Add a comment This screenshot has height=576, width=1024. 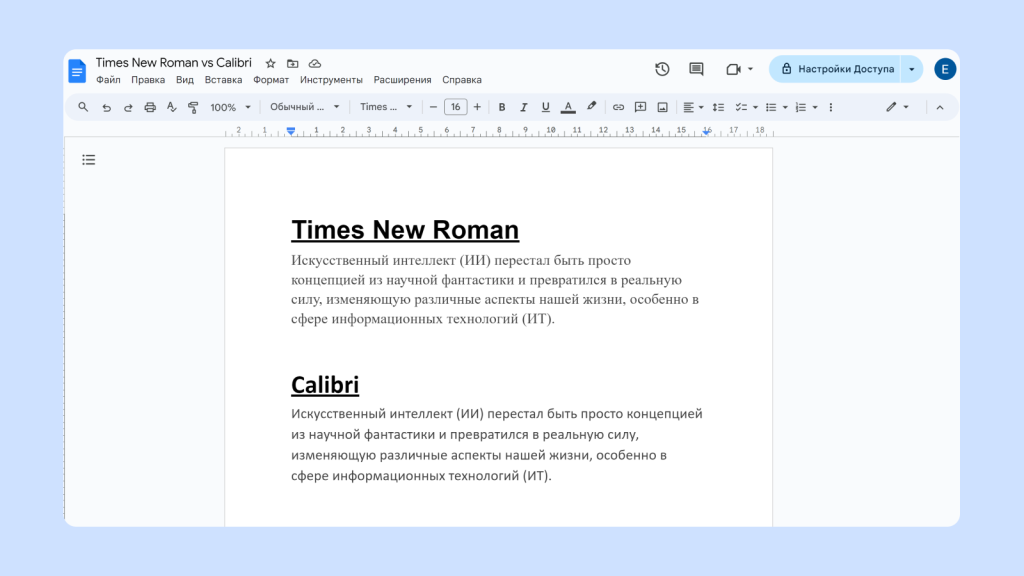pyautogui.click(x=640, y=106)
